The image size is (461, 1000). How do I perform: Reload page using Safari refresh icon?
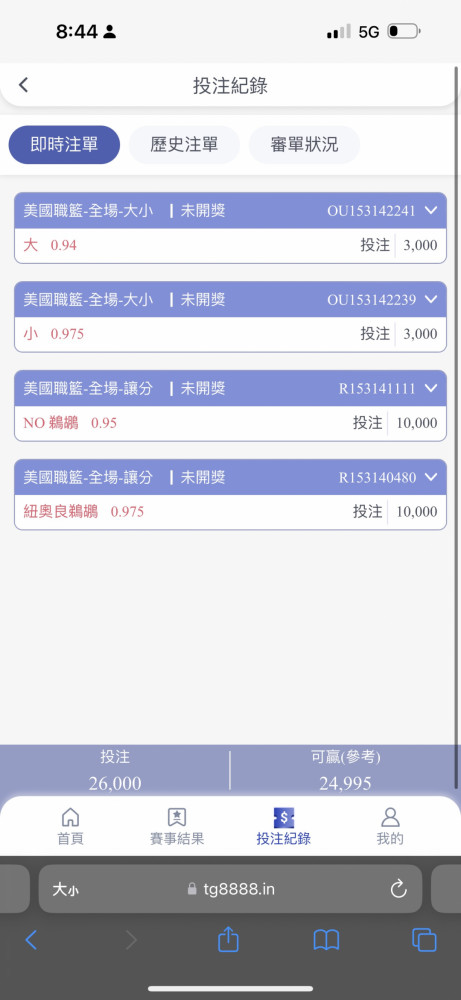pyautogui.click(x=399, y=889)
